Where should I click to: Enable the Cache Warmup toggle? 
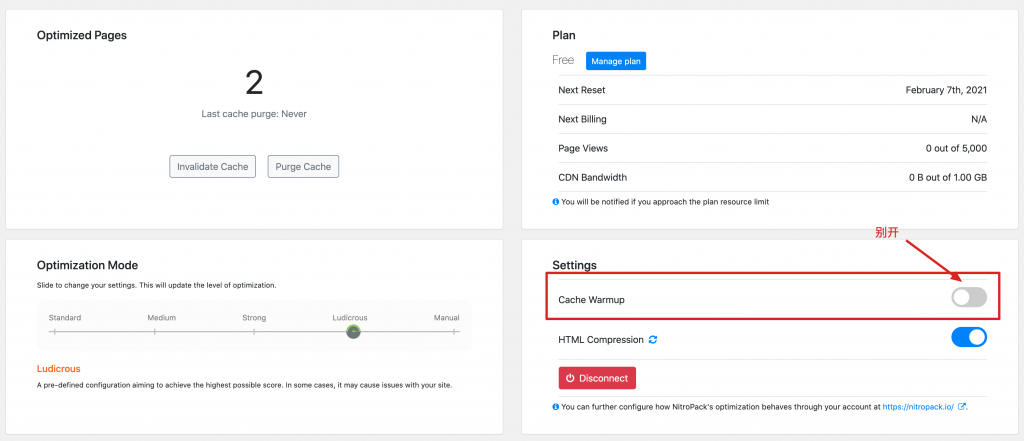968,297
